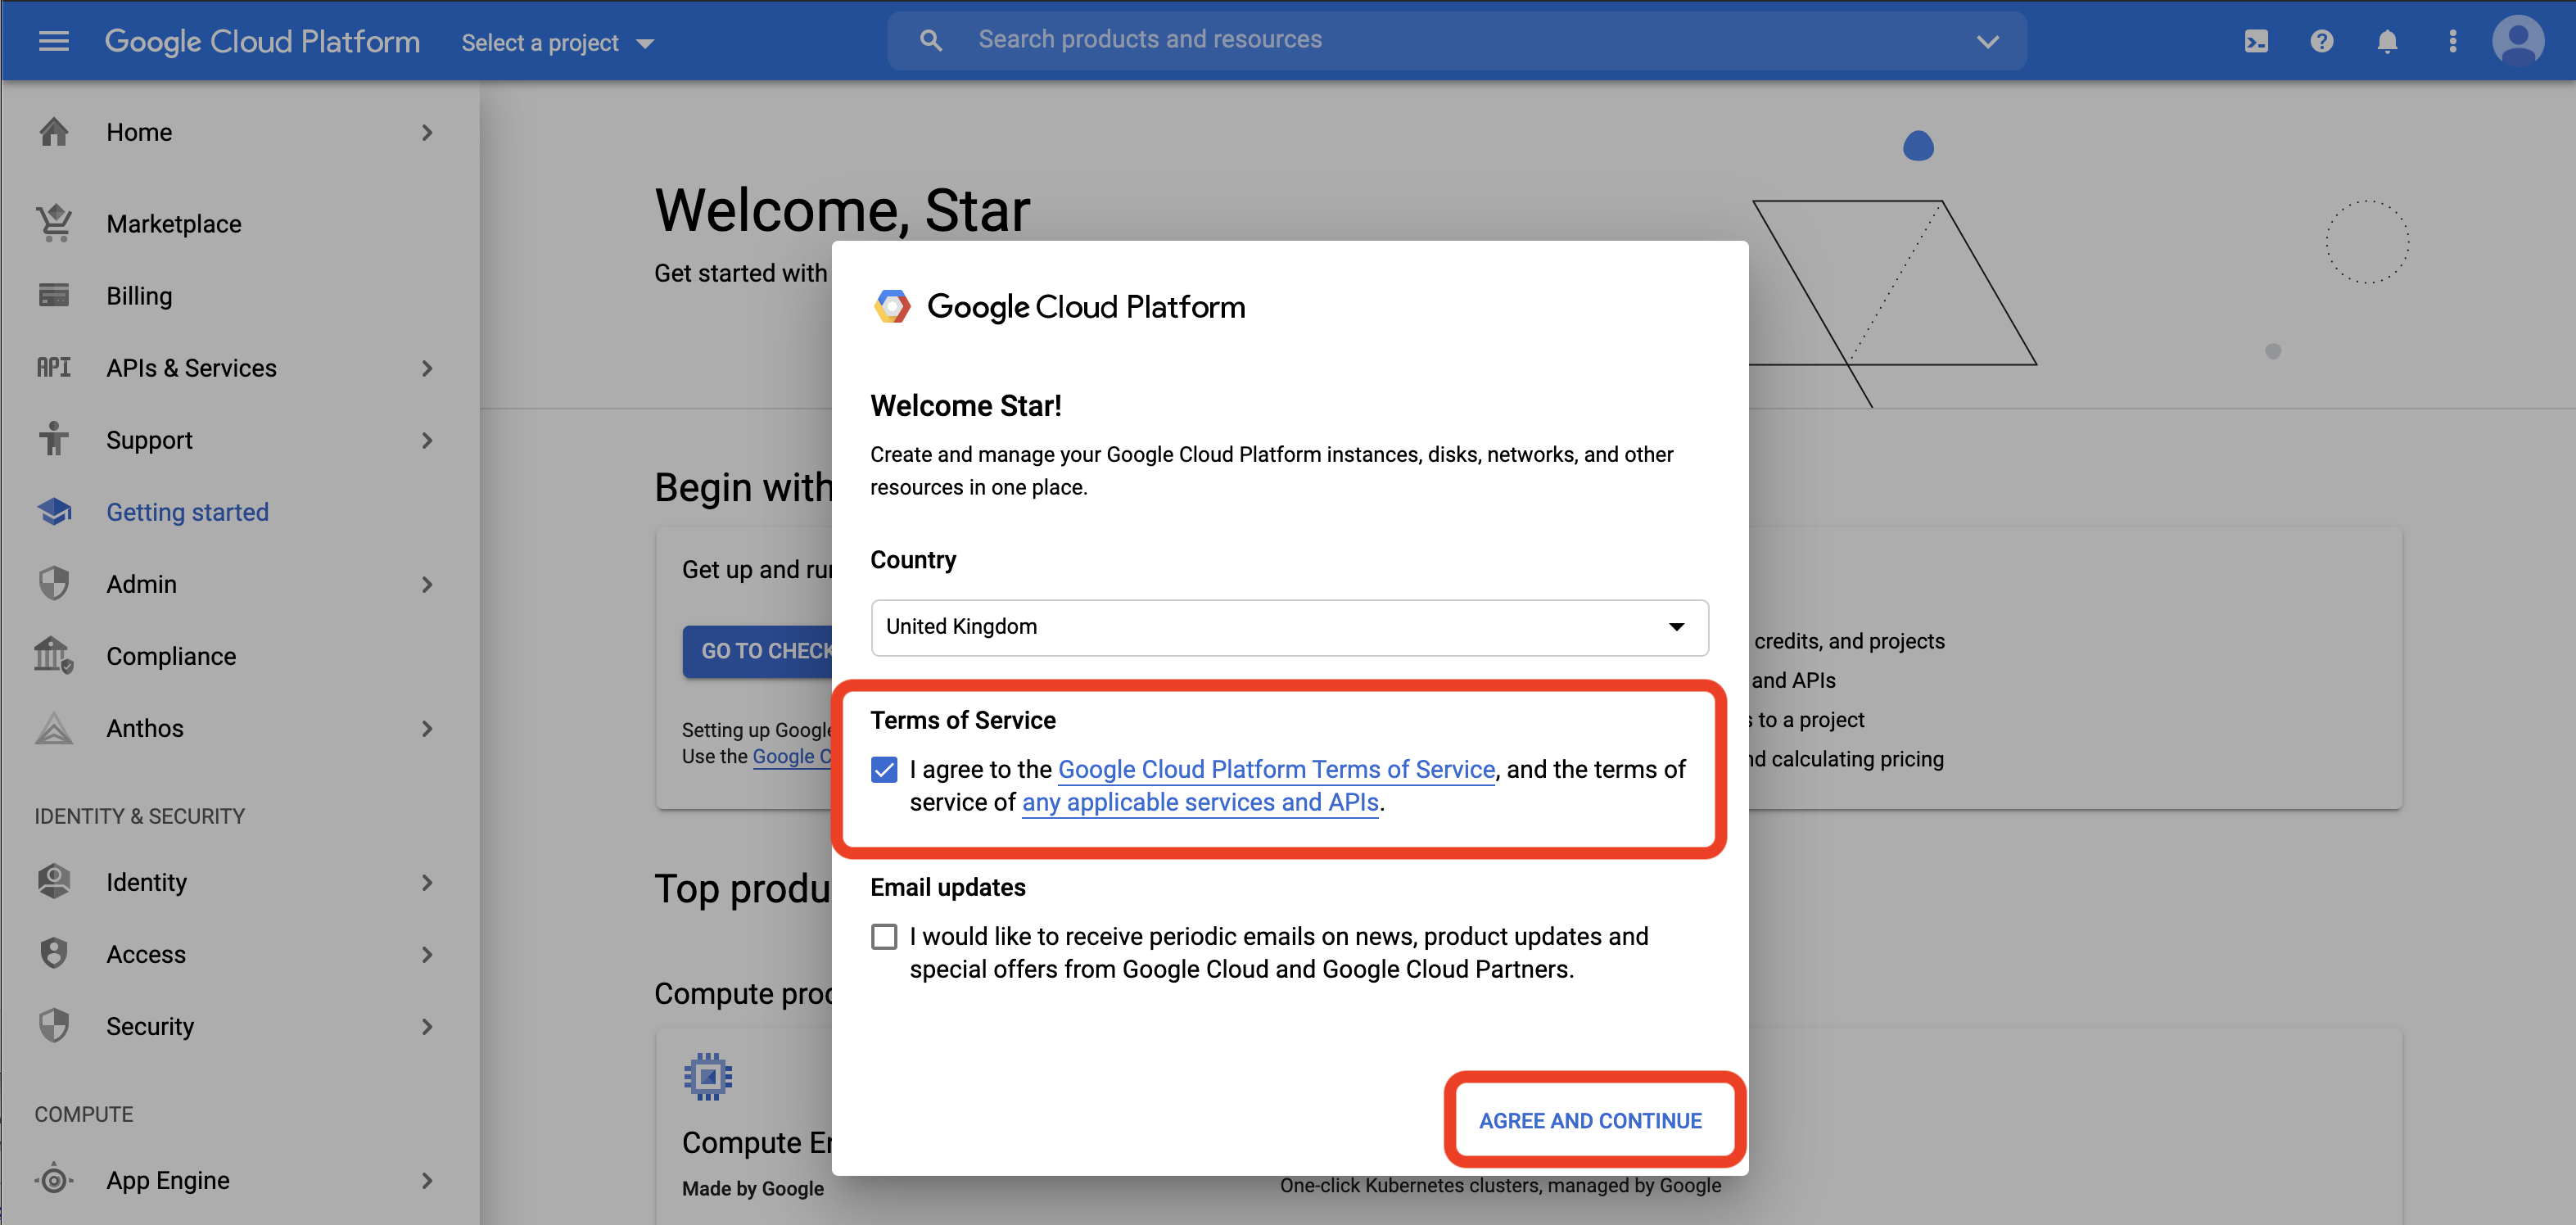Click the Access shield icon
2576x1225 pixels.
[54, 953]
